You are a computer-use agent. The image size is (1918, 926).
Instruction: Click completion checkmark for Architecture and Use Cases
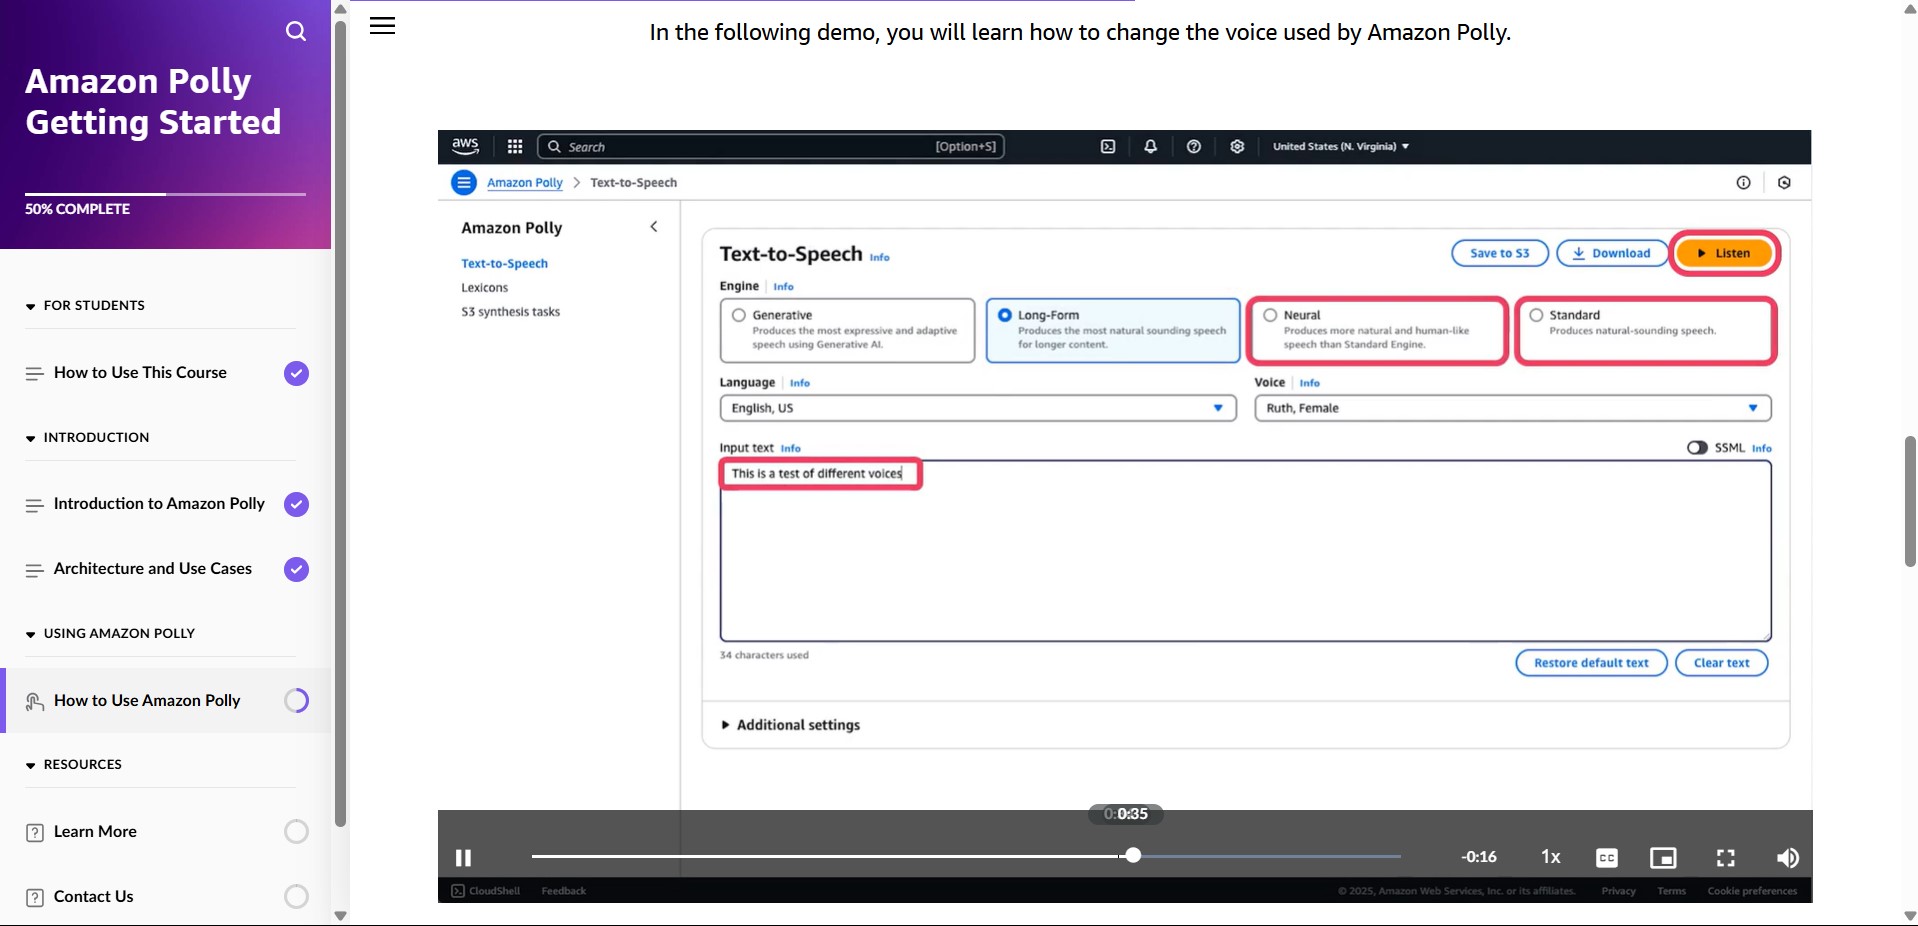(296, 569)
